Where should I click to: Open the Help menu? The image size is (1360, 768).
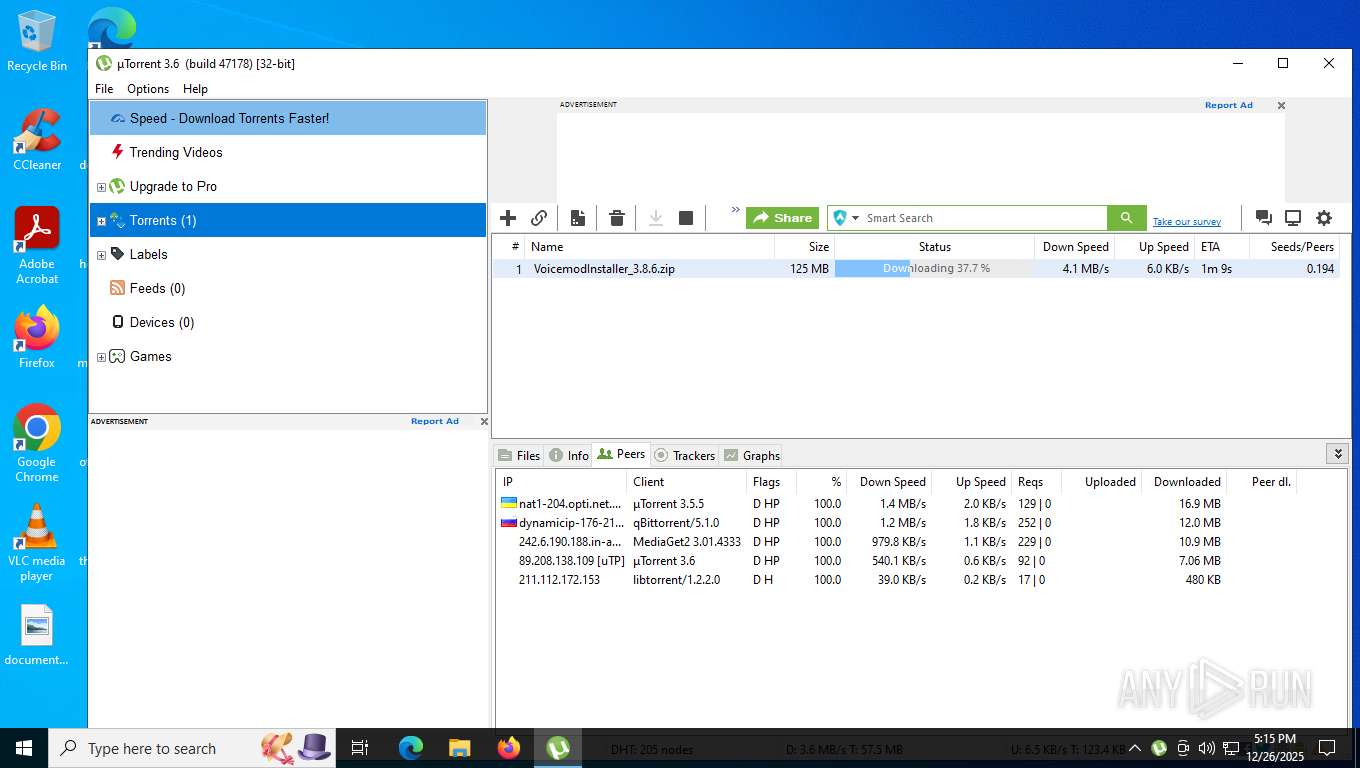pos(195,89)
